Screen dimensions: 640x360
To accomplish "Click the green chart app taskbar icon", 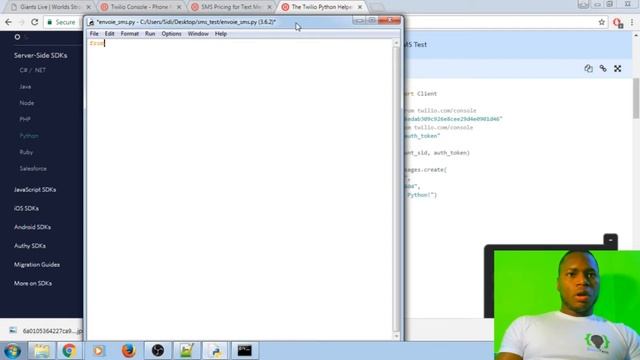I will click(187, 351).
